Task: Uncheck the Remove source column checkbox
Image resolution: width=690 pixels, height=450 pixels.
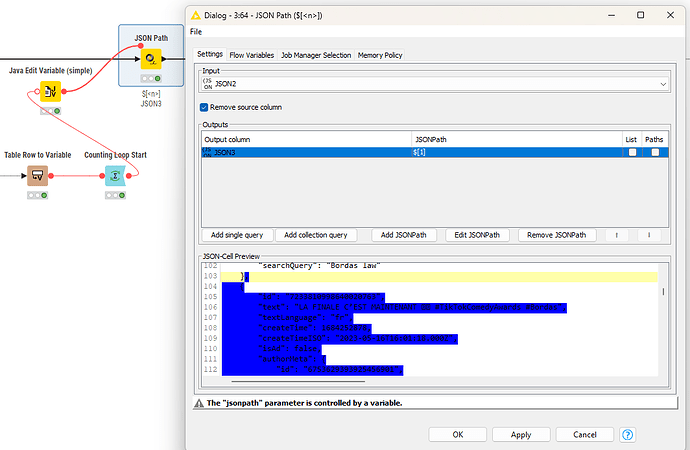Action: [x=205, y=106]
